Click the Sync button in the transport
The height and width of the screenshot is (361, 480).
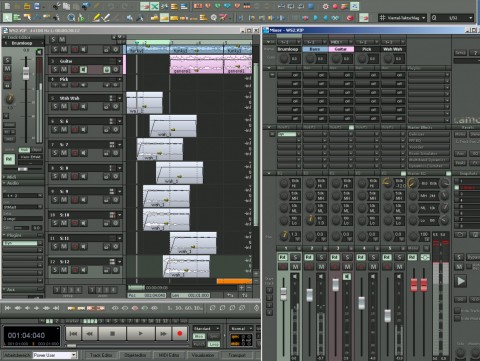pos(214,336)
